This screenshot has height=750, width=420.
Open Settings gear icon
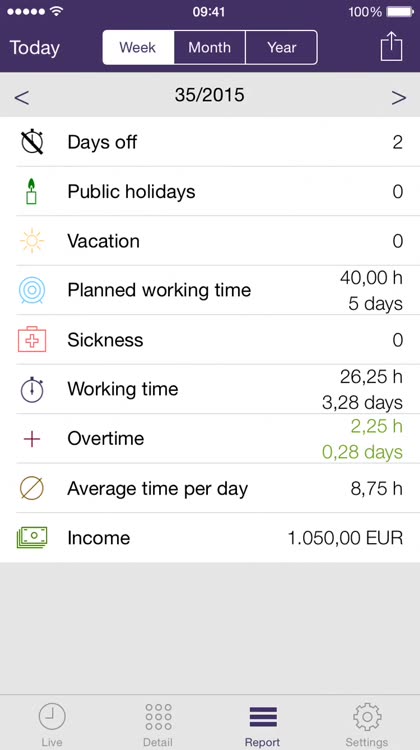click(x=367, y=717)
